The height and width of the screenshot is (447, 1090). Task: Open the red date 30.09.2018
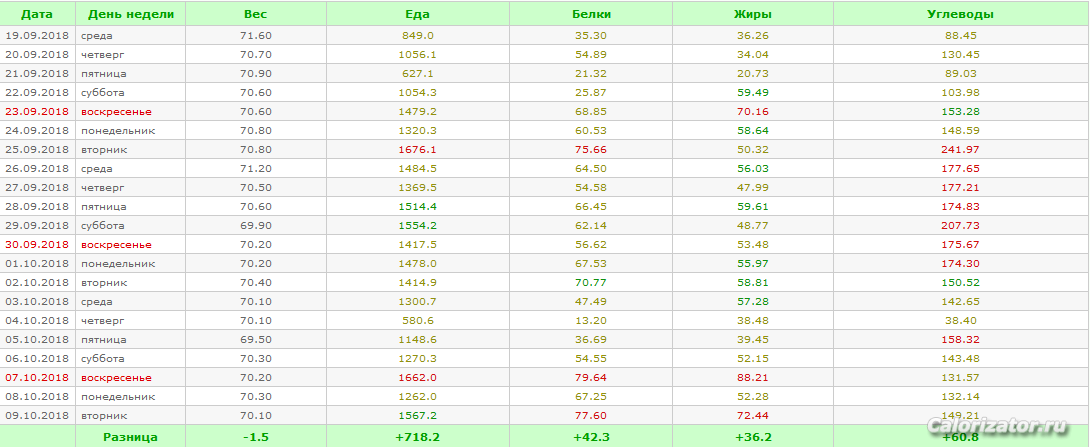pos(37,244)
